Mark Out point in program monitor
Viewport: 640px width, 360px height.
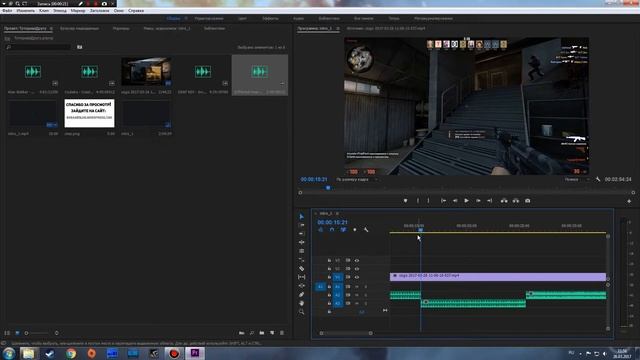click(428, 201)
